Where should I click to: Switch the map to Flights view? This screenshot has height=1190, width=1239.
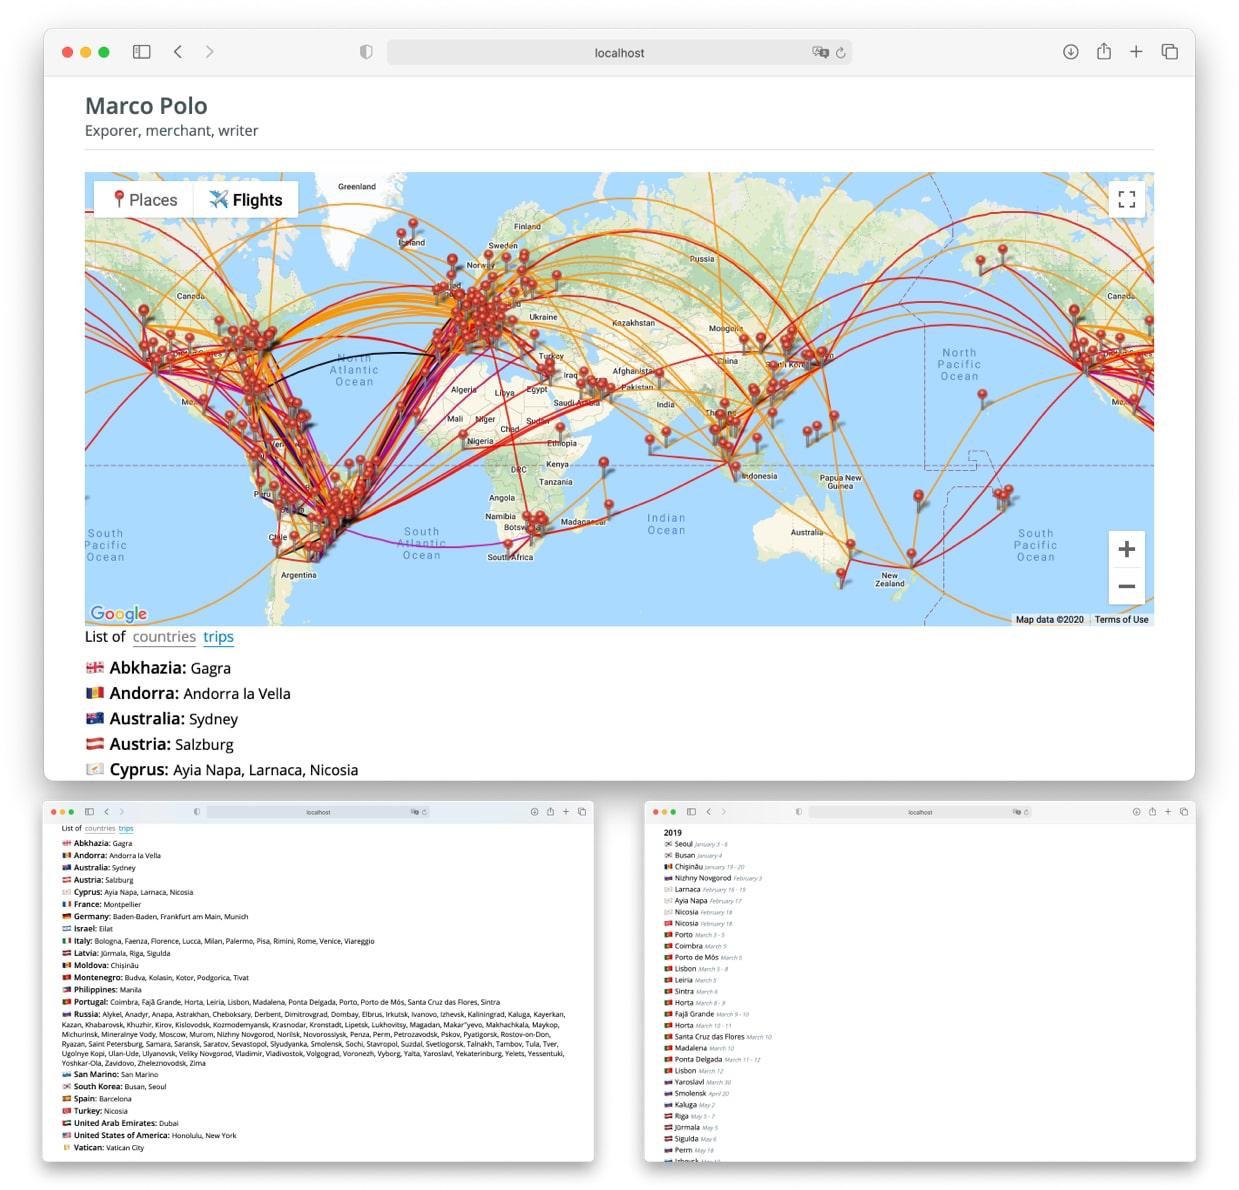coord(247,198)
